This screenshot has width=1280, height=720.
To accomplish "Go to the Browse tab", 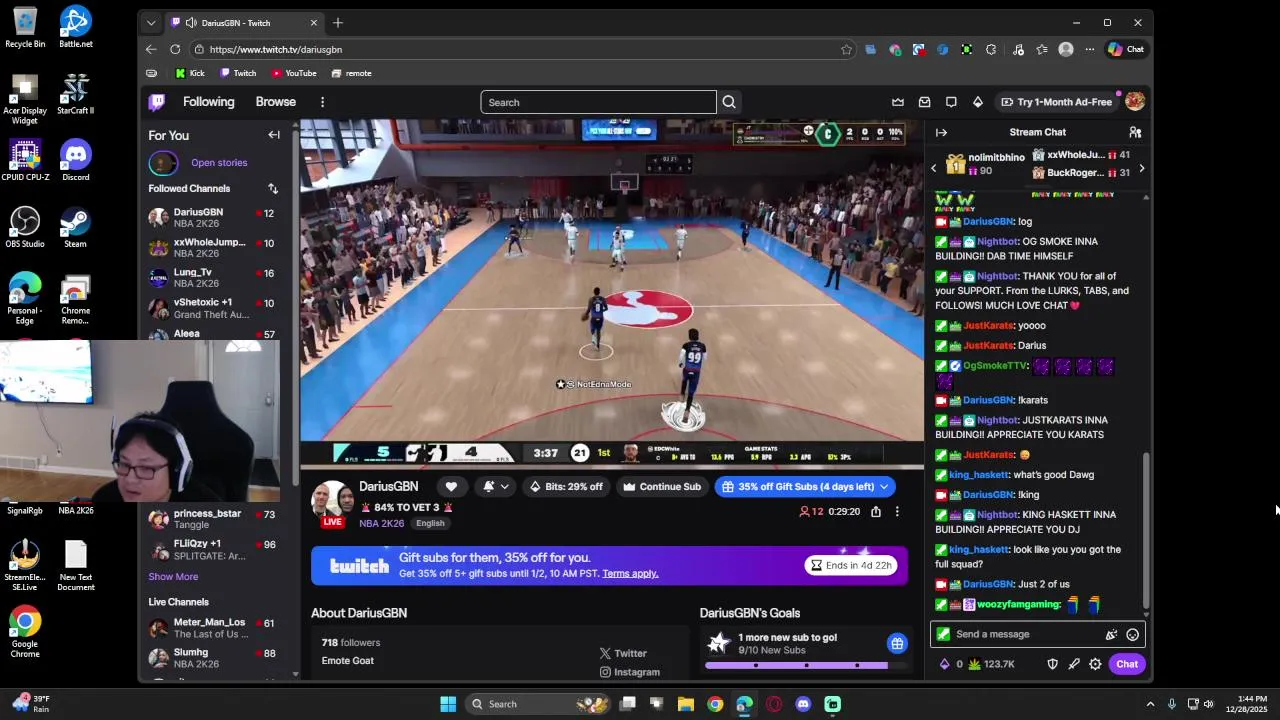I will (x=275, y=102).
